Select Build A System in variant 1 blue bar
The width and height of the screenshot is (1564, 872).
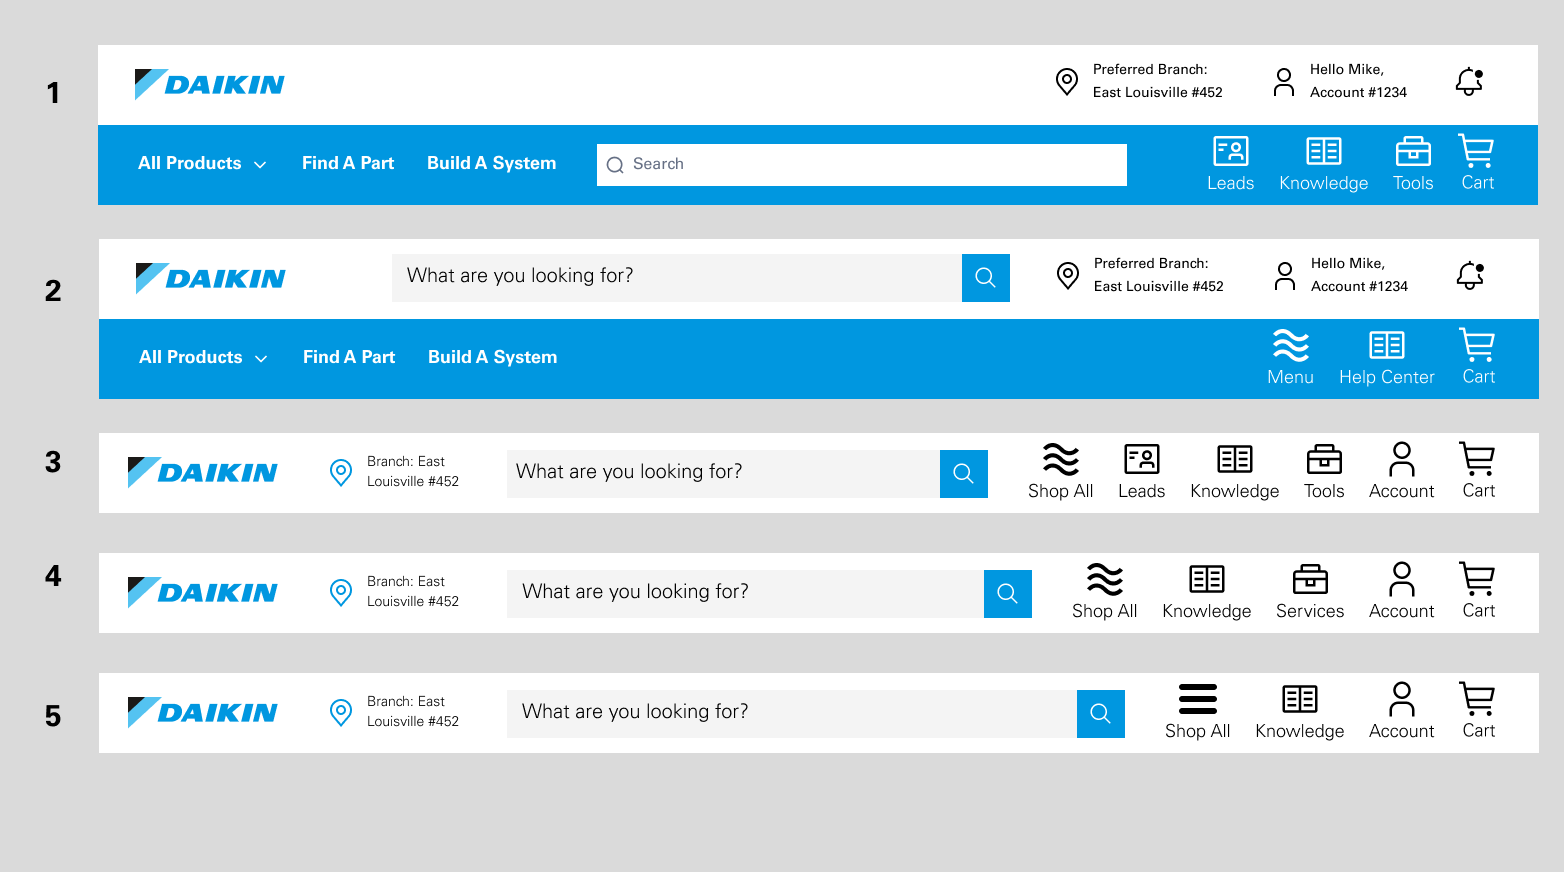491,163
